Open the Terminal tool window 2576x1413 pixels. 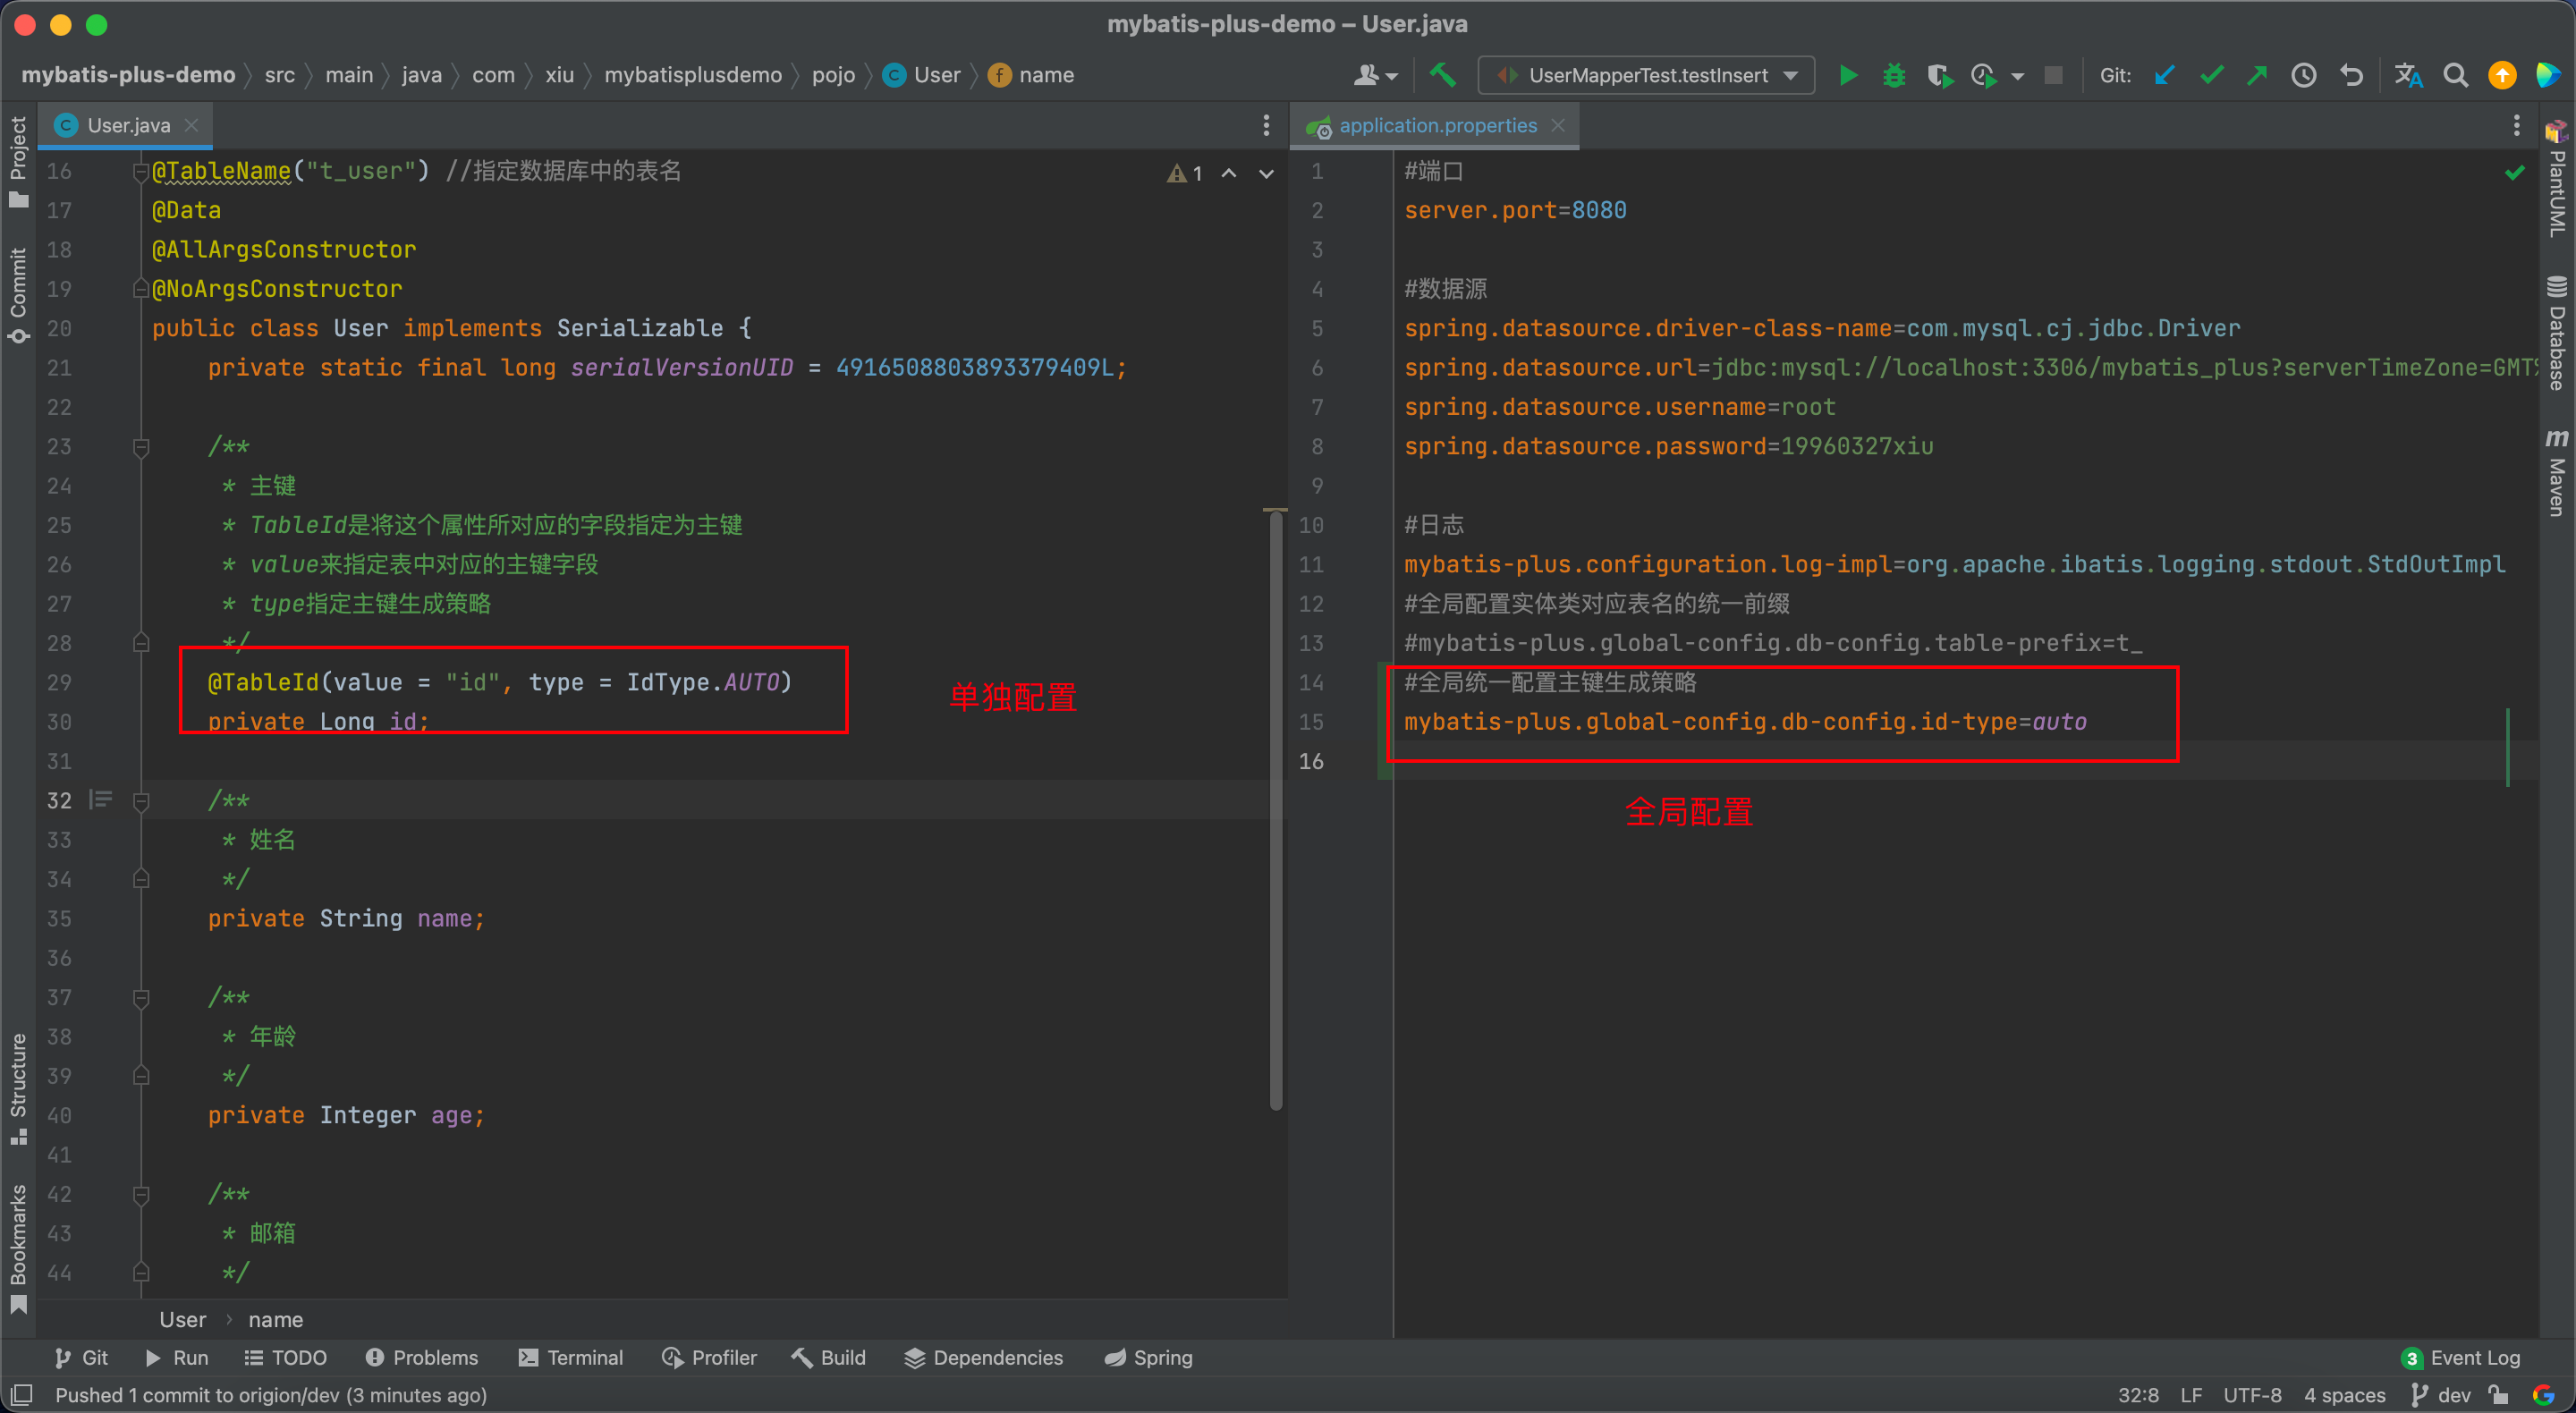click(571, 1357)
